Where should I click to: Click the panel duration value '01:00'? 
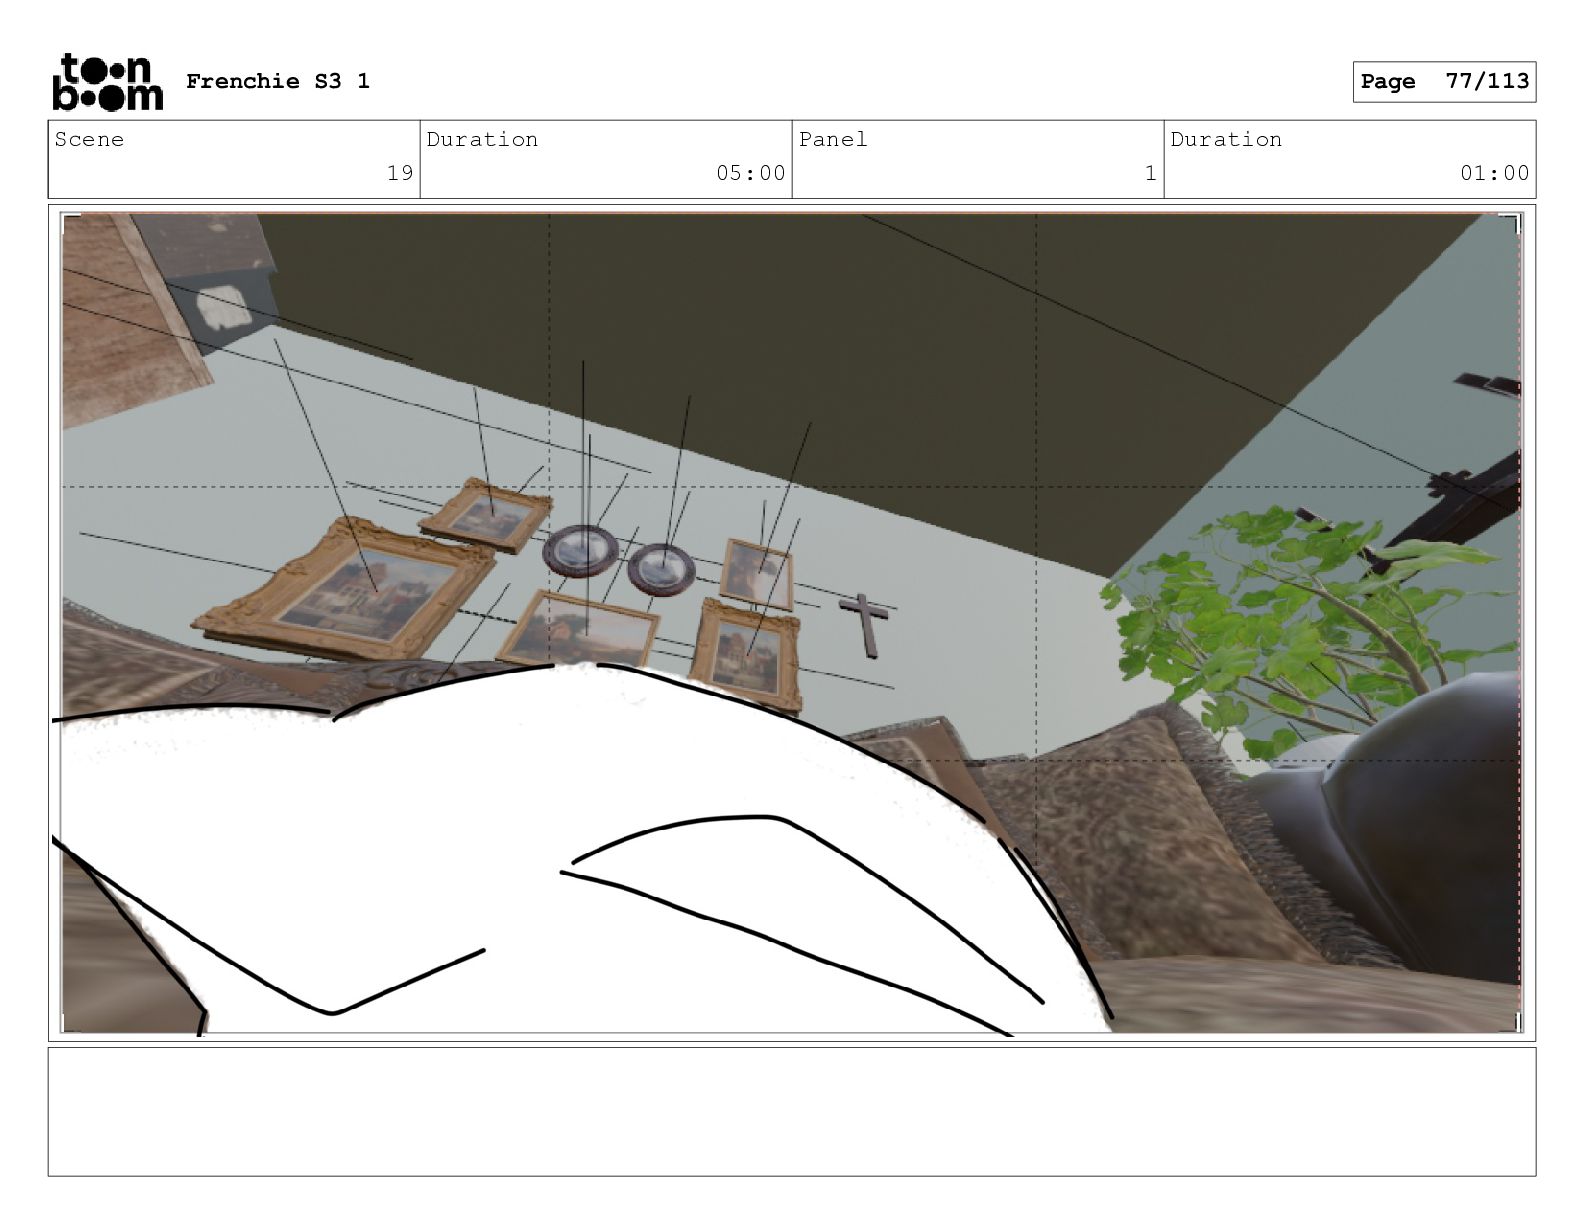click(x=1495, y=173)
